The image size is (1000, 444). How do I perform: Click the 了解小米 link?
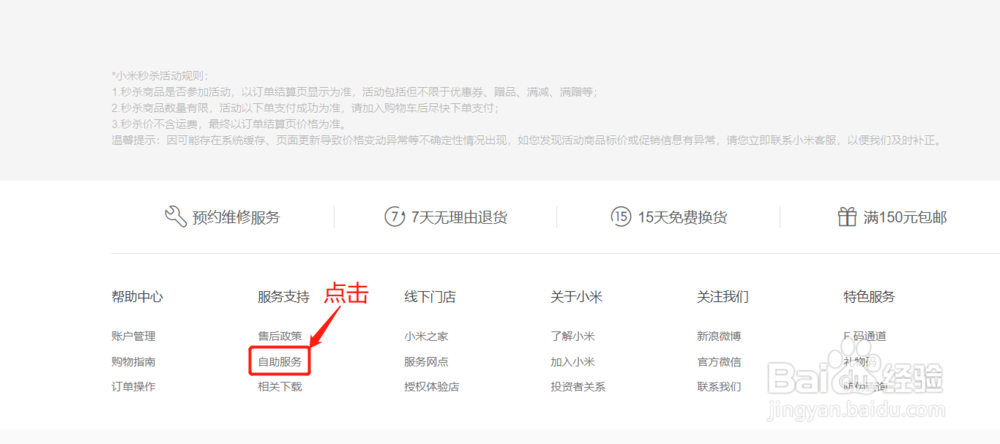[x=573, y=336]
